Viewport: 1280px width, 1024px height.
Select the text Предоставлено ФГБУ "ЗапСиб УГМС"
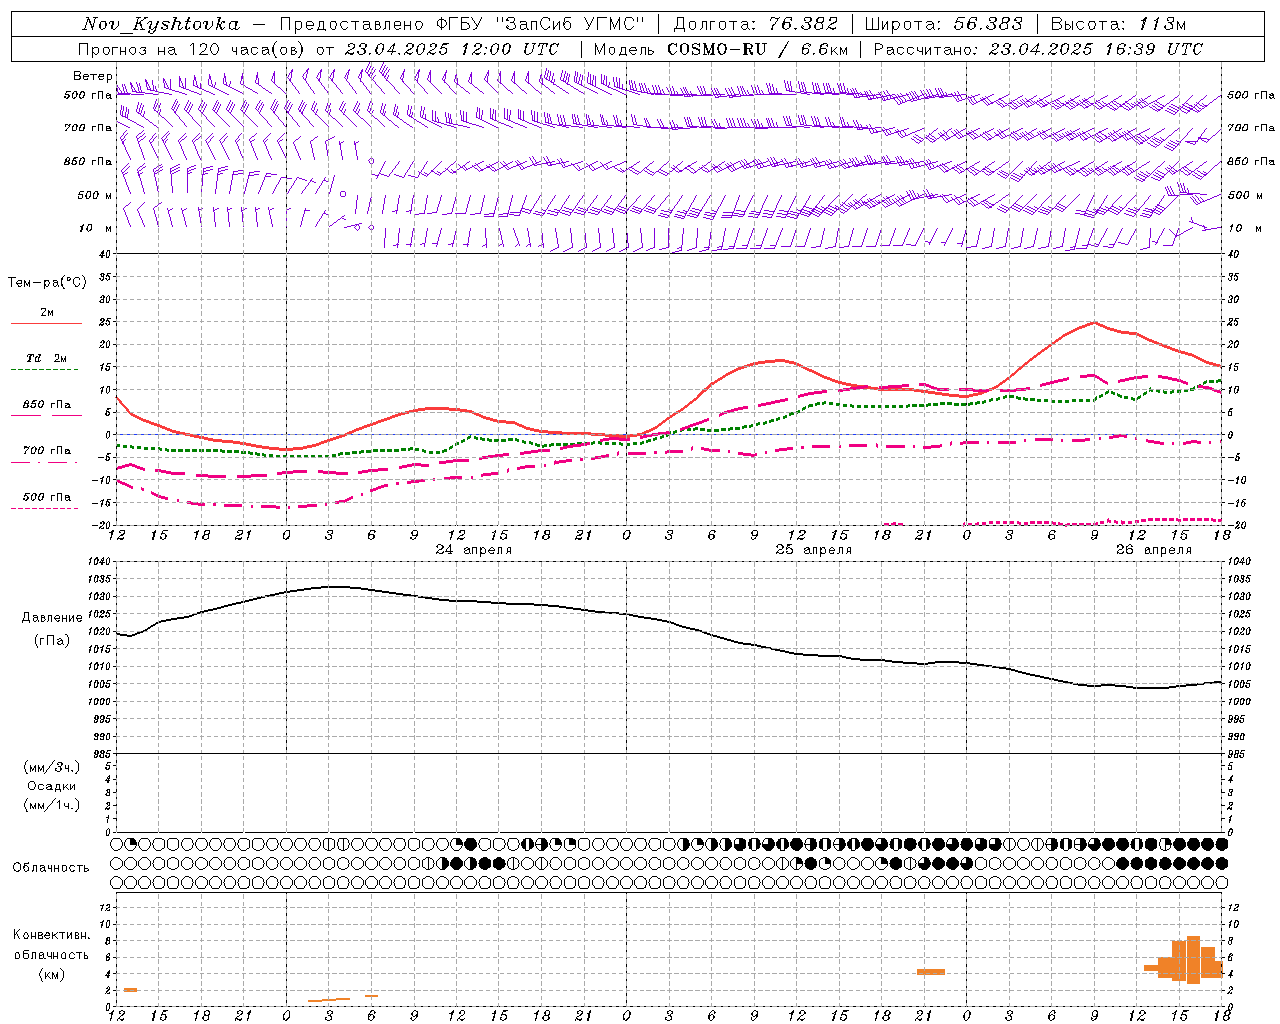pos(463,24)
